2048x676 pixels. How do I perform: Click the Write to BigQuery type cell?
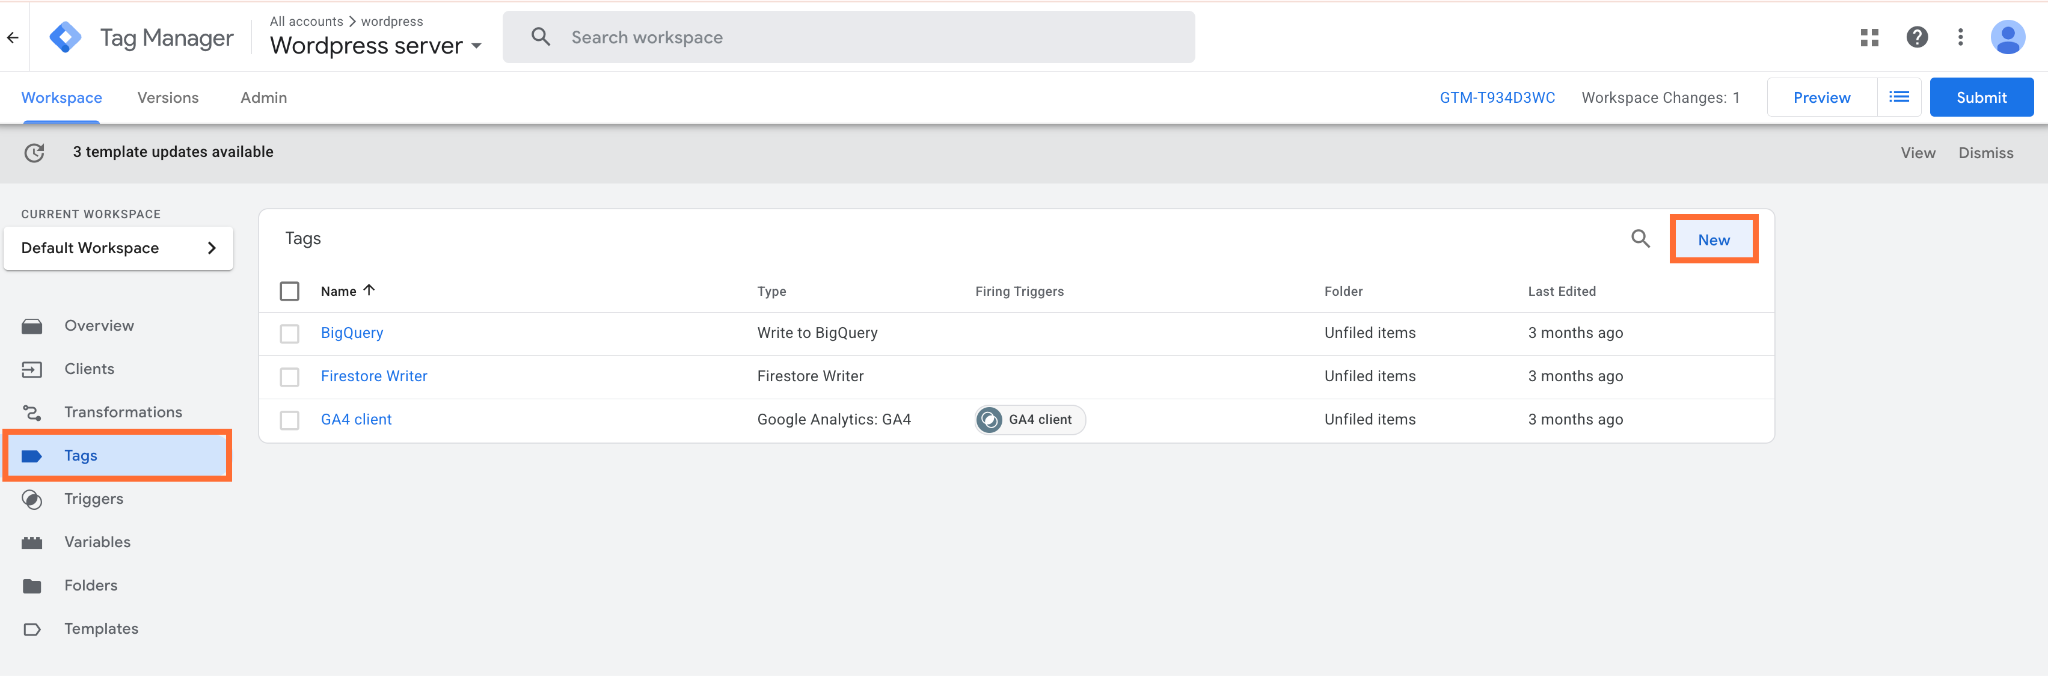coord(817,333)
